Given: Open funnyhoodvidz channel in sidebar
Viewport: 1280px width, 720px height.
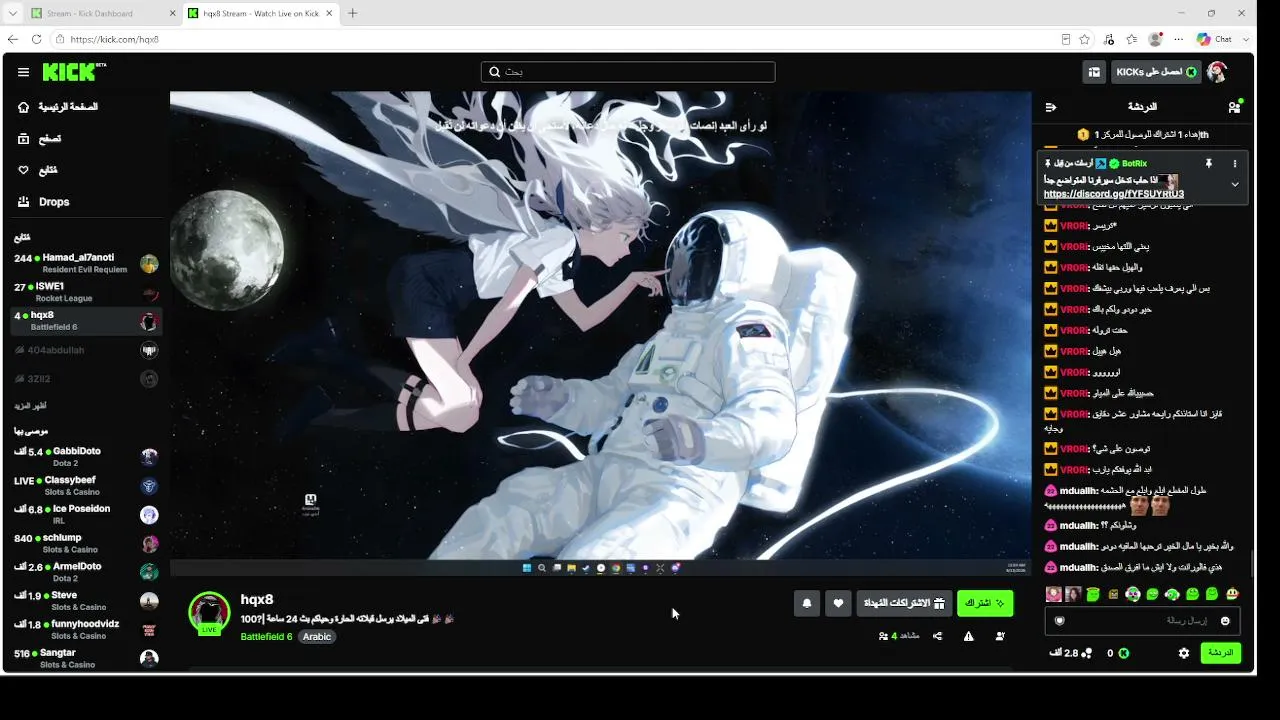Looking at the screenshot, I should 86,630.
